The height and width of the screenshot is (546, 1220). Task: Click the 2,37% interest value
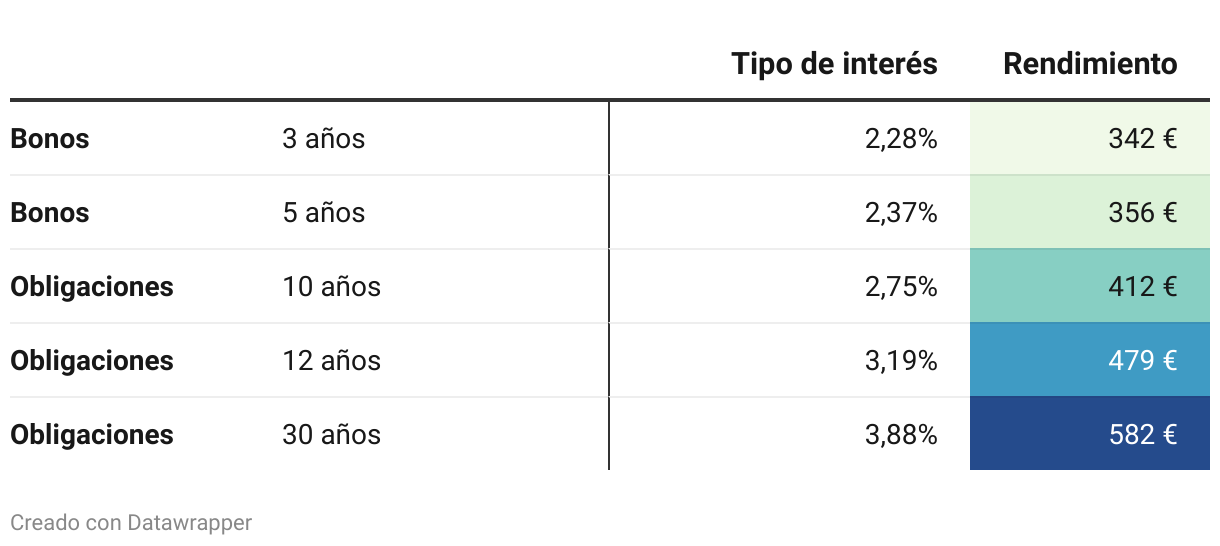901,213
